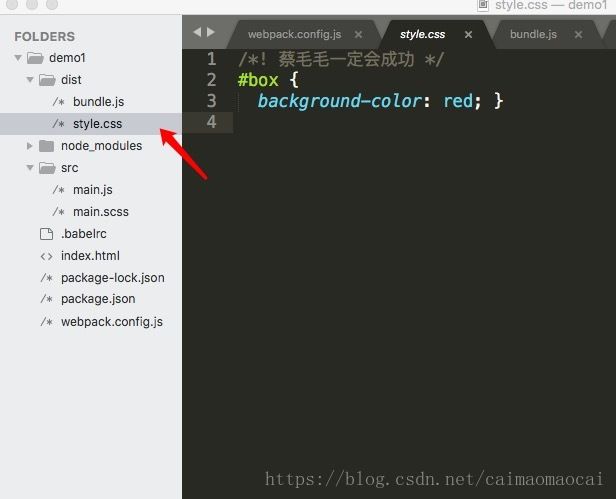
Task: Collapse the demo1 folder triangle
Action: click(x=18, y=58)
